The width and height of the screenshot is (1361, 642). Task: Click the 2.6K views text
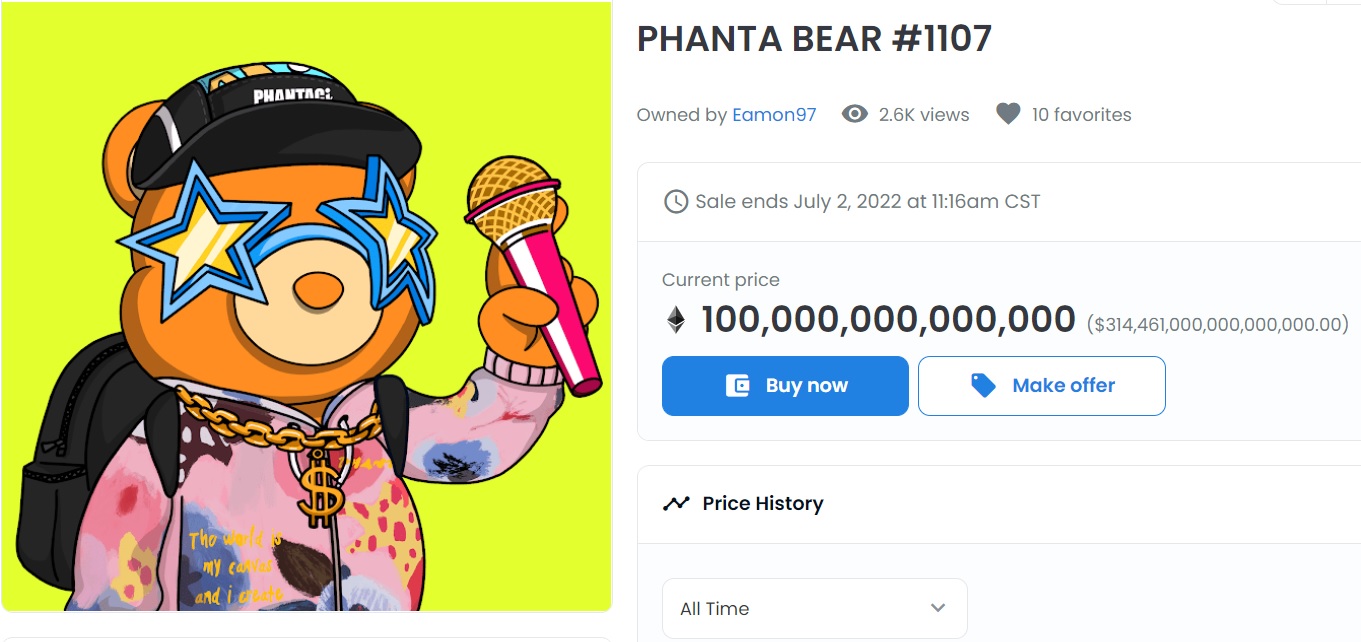(x=924, y=115)
